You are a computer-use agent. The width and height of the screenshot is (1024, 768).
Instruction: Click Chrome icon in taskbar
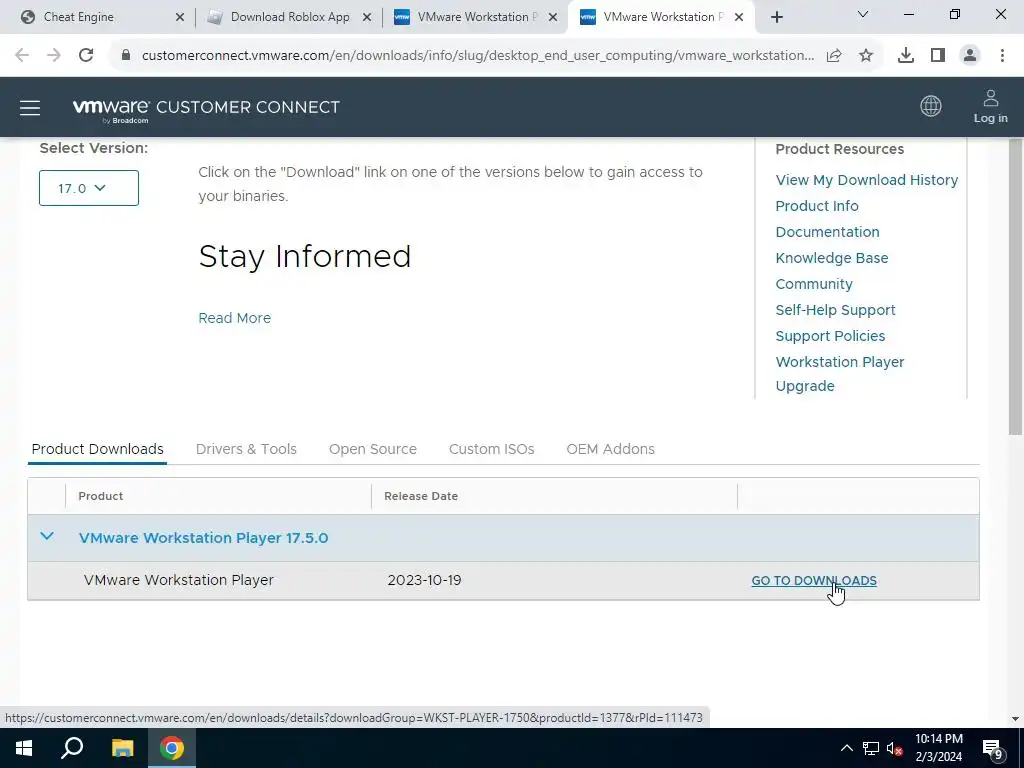click(172, 748)
